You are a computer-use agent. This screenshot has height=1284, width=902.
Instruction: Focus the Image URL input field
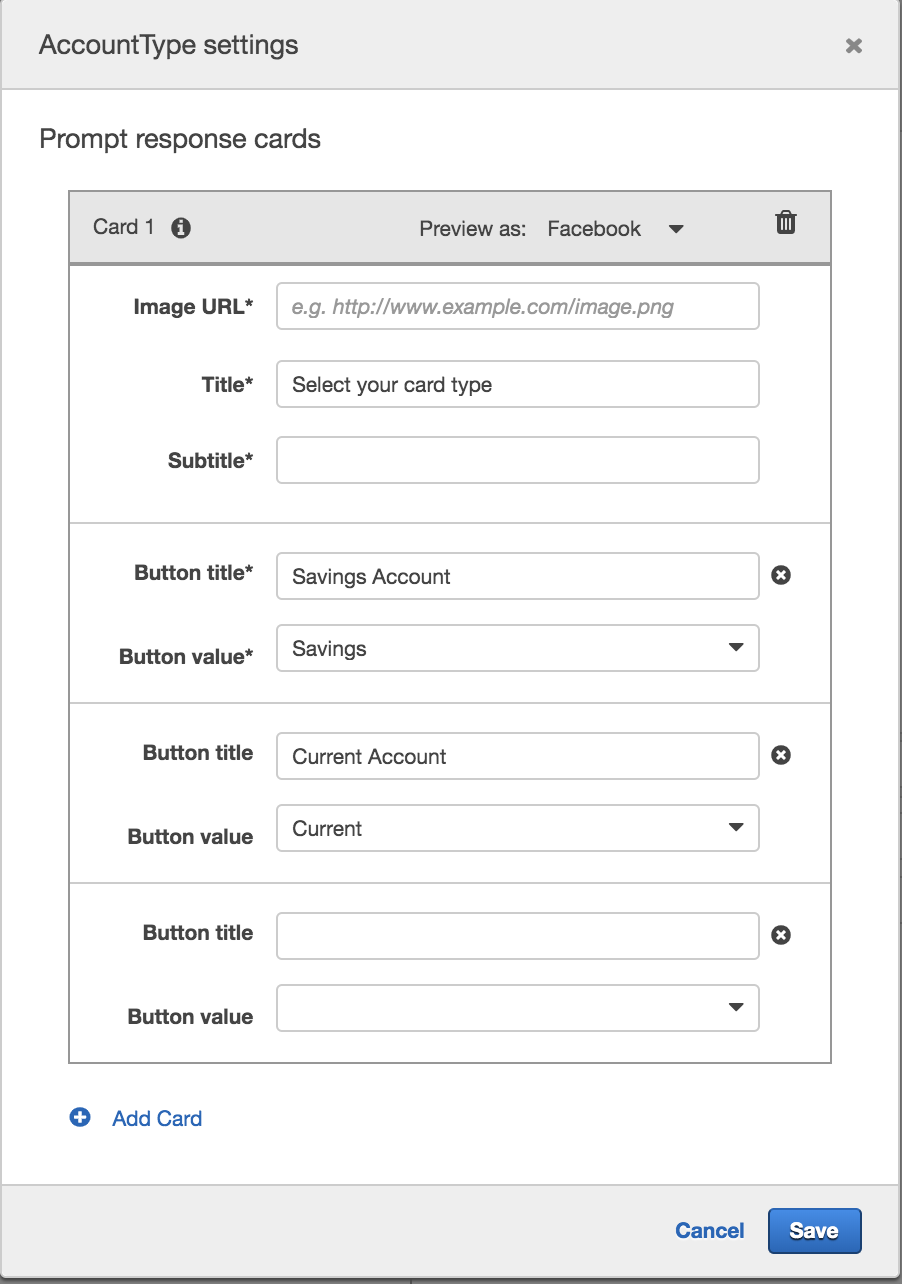pos(518,306)
